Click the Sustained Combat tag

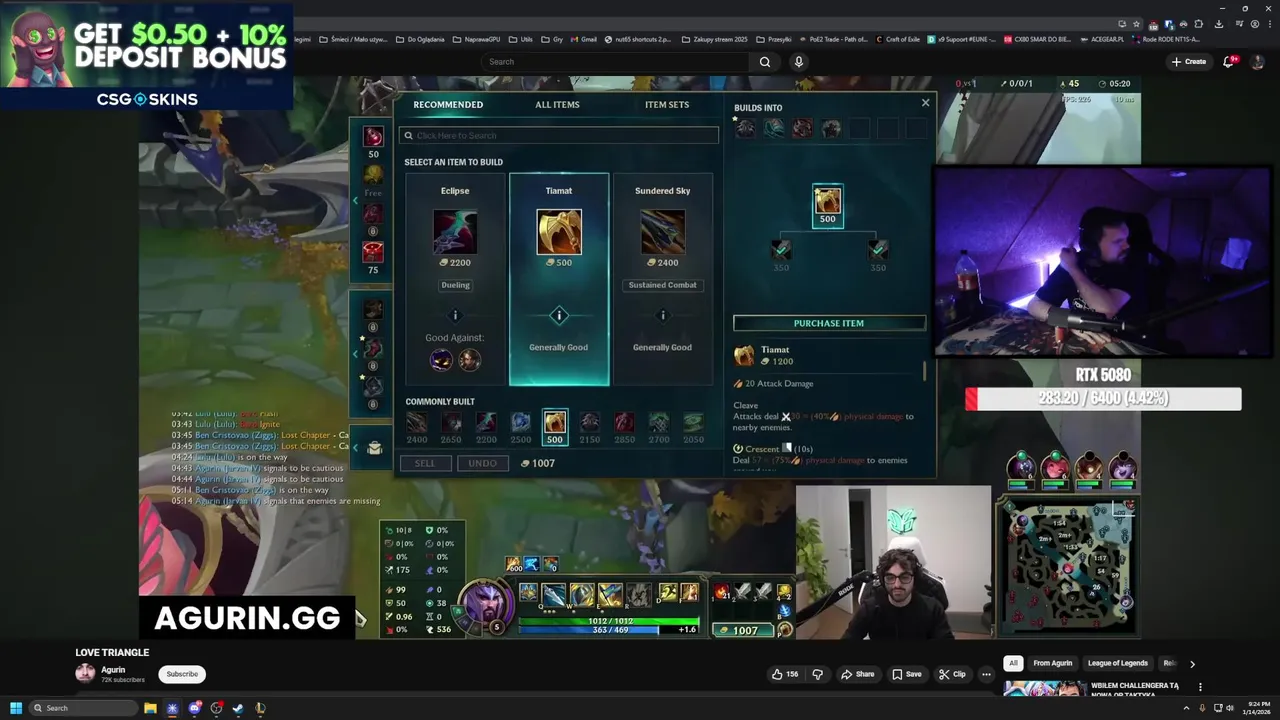(662, 285)
